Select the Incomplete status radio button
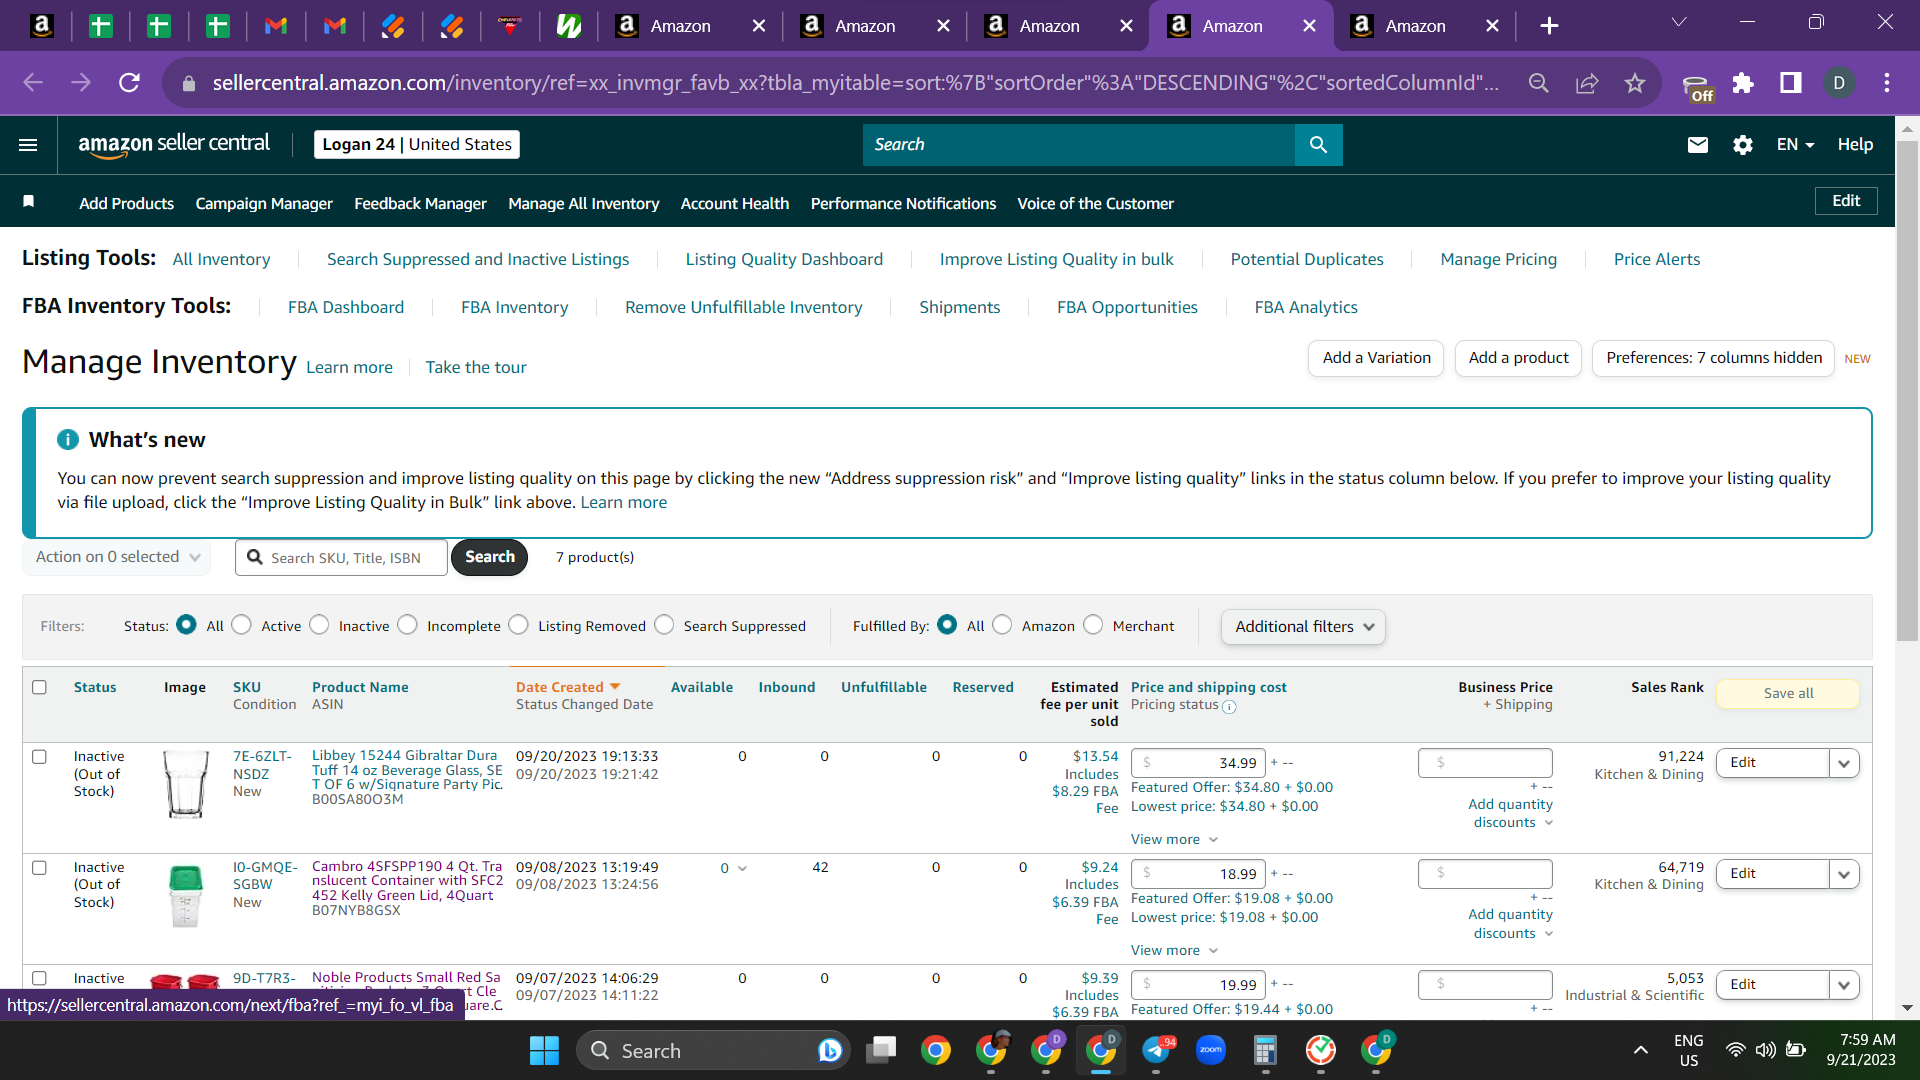Screen dimensions: 1920x1080 point(407,625)
